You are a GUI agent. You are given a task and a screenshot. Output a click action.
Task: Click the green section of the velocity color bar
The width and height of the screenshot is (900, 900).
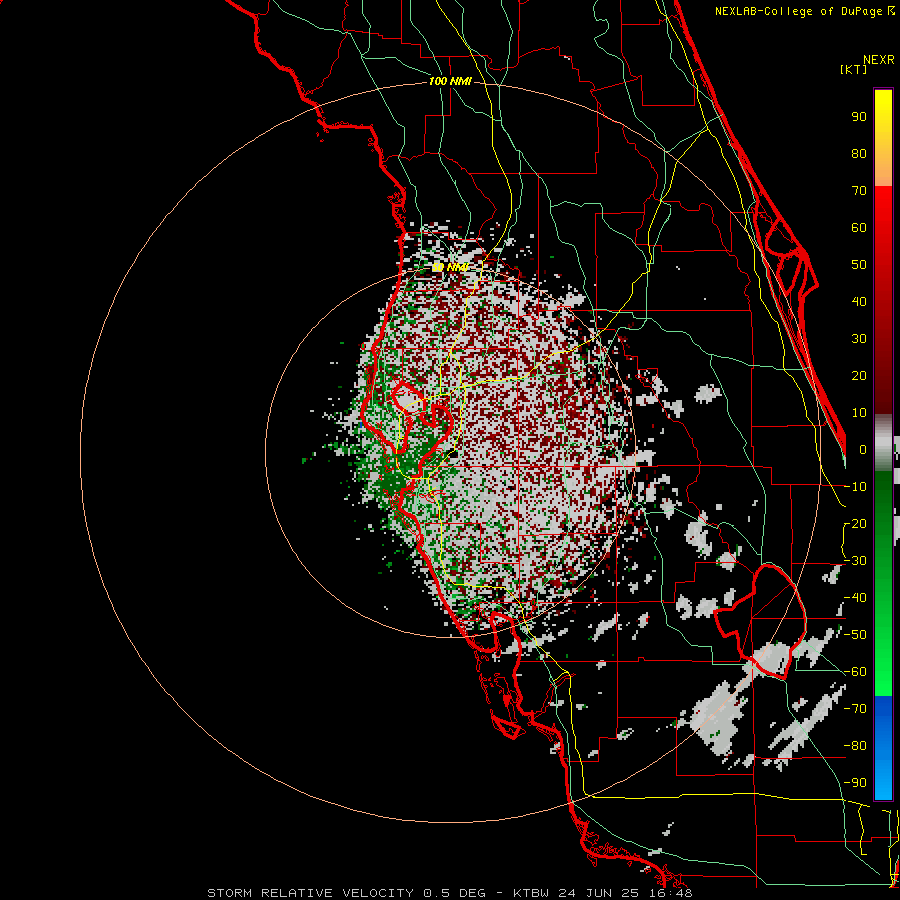pyautogui.click(x=883, y=583)
